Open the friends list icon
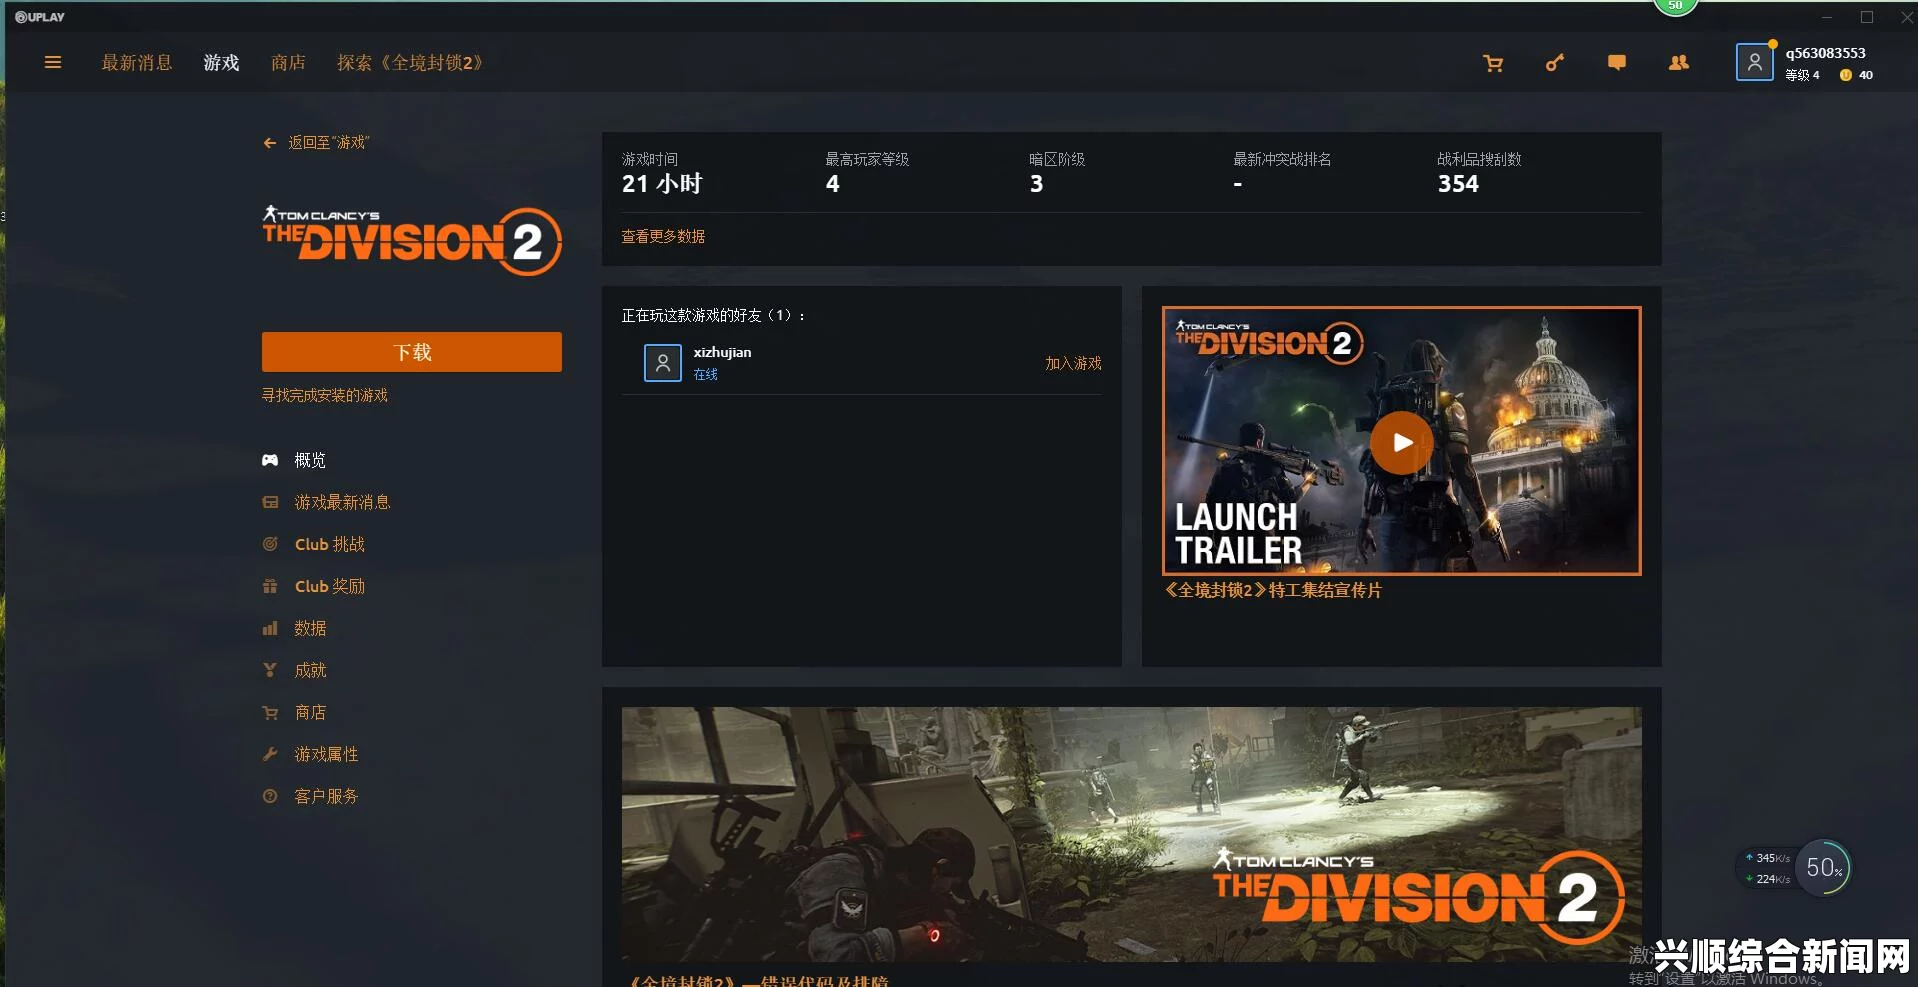The width and height of the screenshot is (1918, 987). (1679, 63)
